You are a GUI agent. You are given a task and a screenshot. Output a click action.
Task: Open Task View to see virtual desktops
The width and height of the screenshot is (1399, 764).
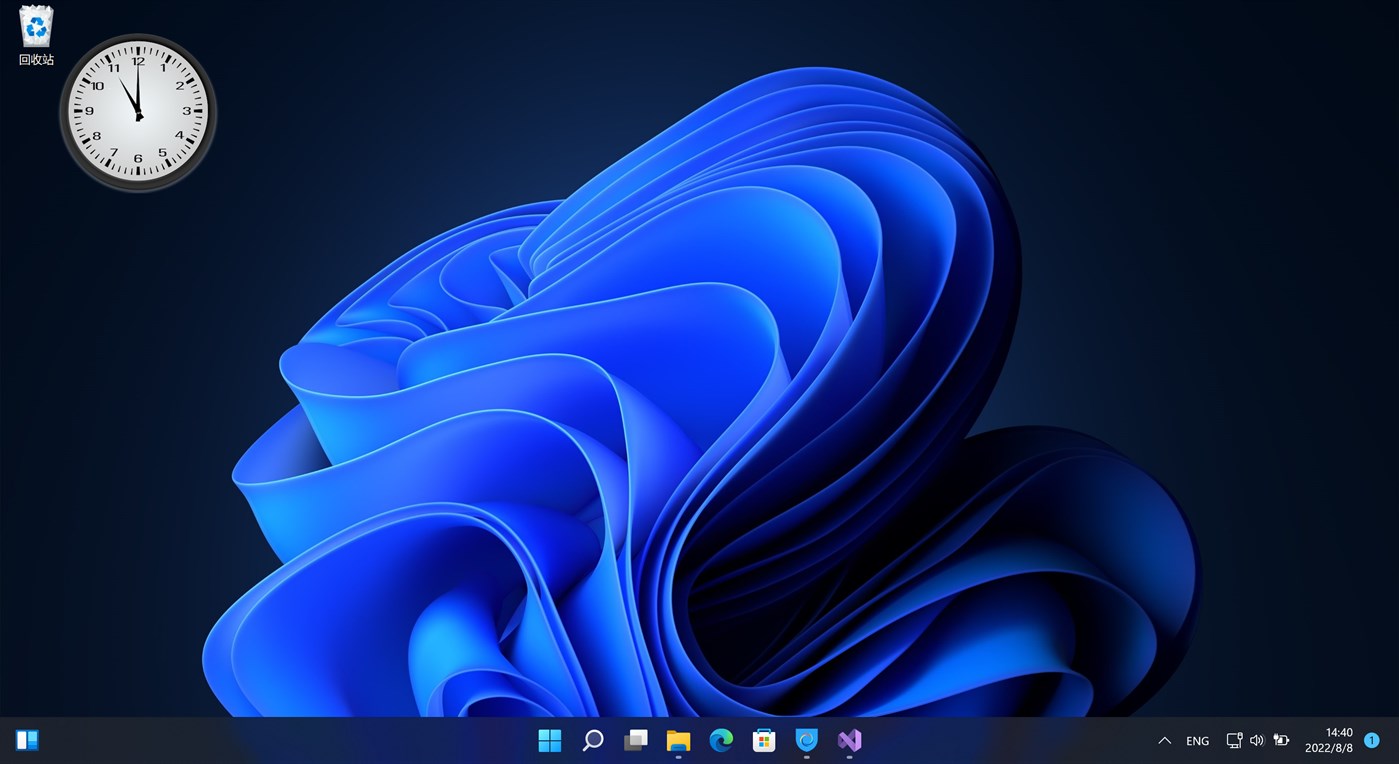click(635, 740)
